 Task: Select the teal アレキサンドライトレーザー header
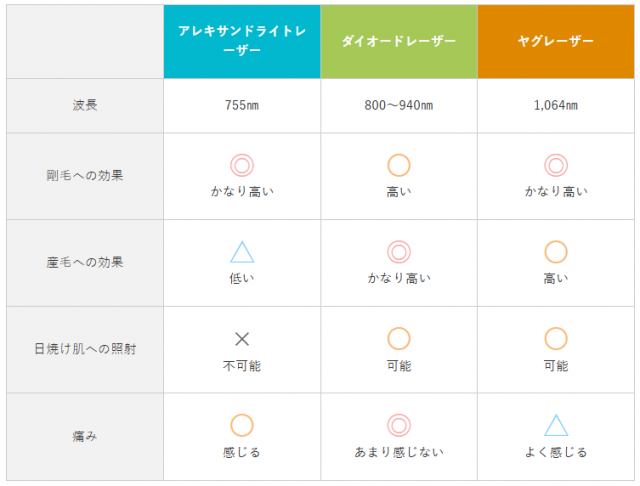point(242,41)
